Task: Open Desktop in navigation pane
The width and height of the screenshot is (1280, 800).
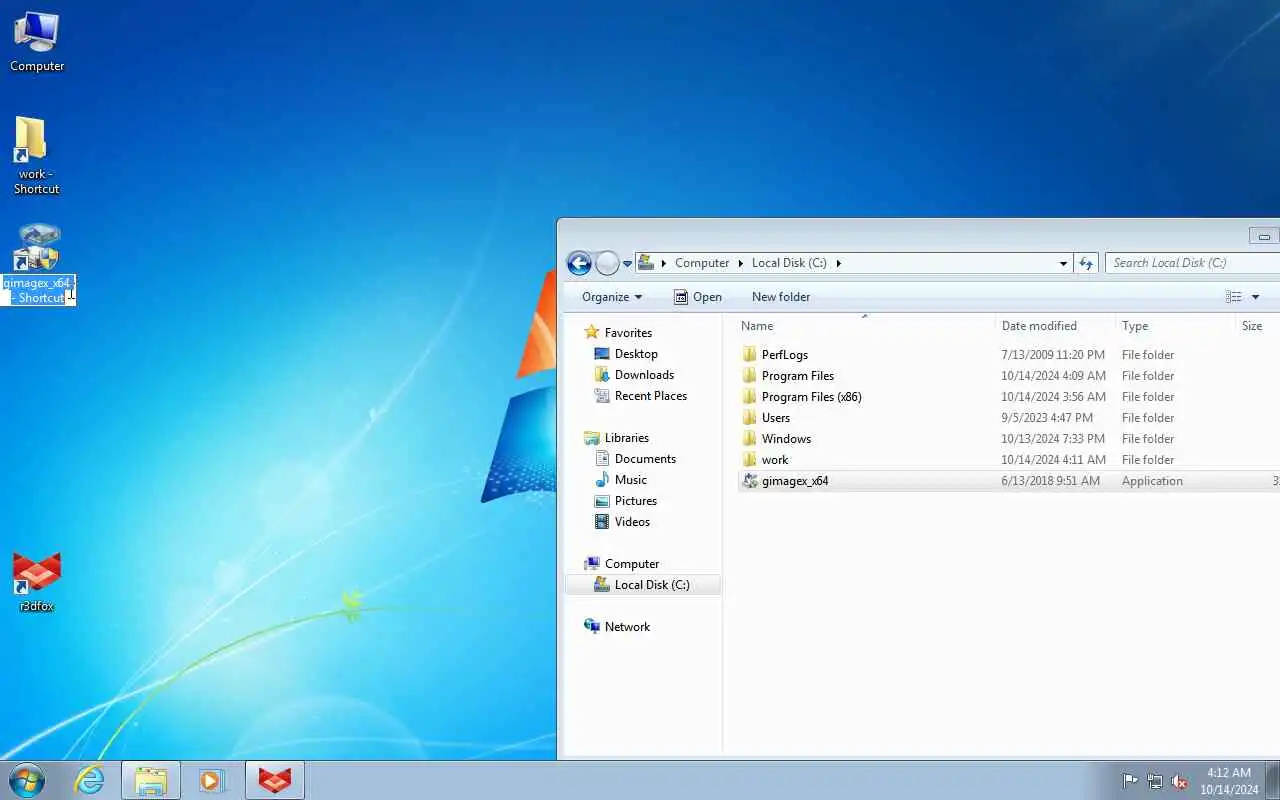Action: [636, 354]
